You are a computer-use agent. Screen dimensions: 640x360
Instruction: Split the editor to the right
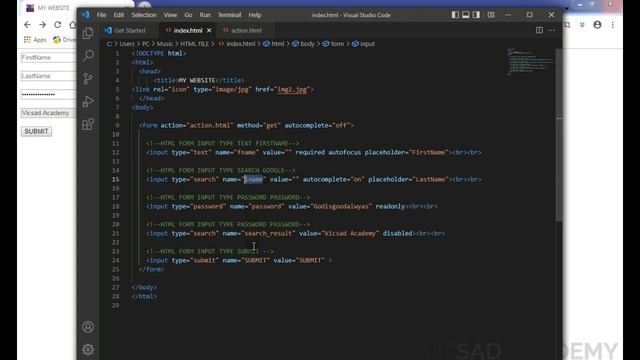(539, 30)
